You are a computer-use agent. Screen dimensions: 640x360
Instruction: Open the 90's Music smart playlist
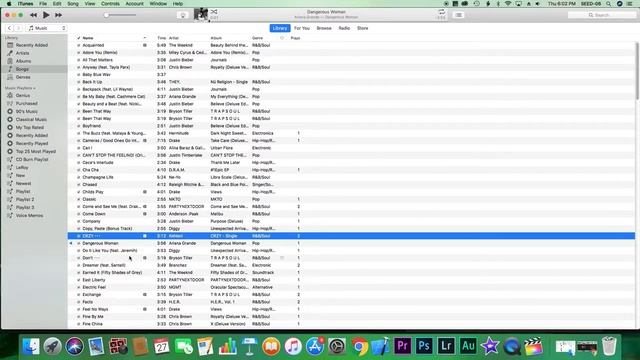click(x=27, y=111)
